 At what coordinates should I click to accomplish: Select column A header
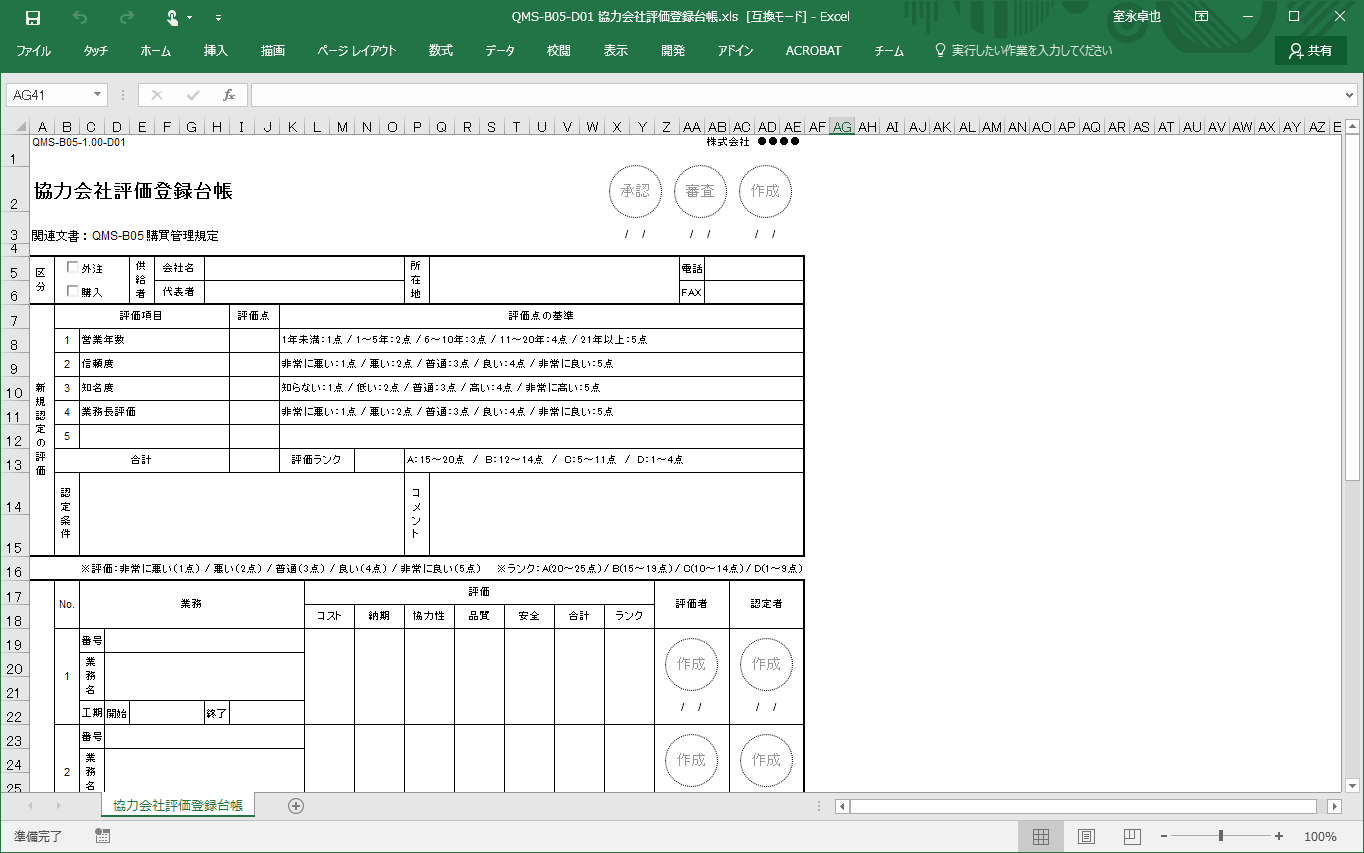pos(42,127)
